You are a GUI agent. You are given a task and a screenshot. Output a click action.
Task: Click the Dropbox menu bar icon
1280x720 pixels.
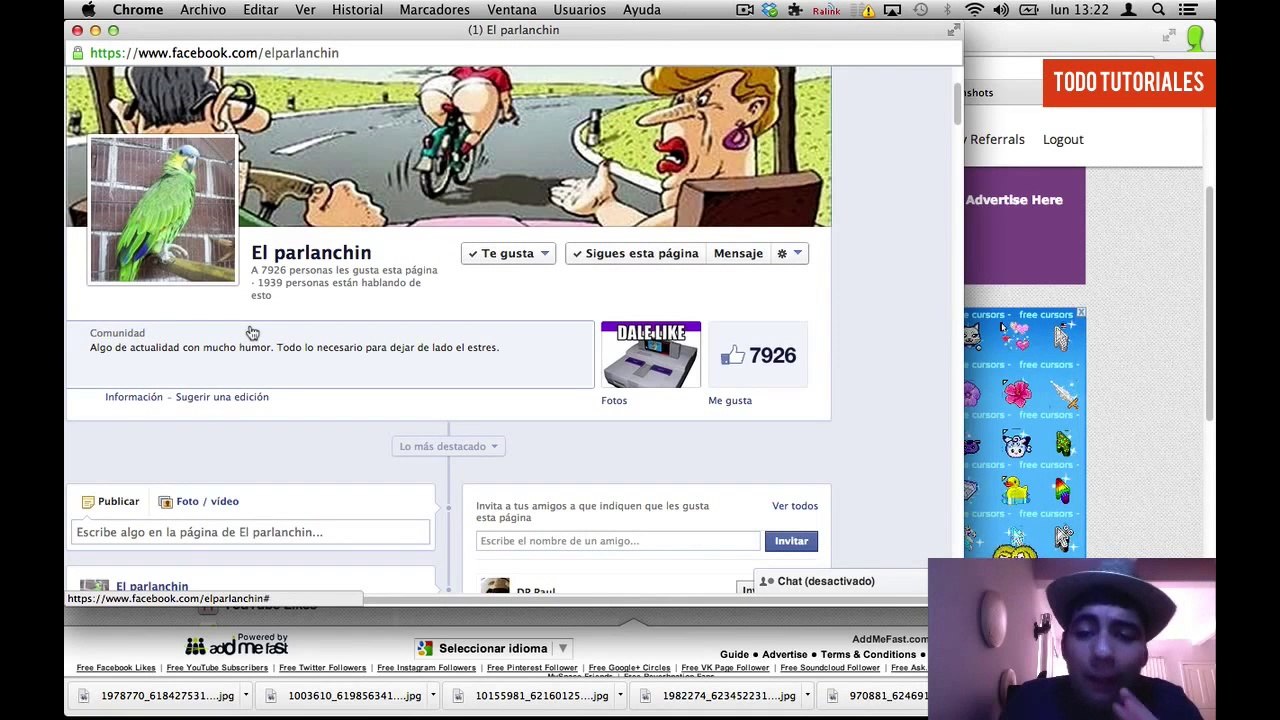[x=769, y=10]
